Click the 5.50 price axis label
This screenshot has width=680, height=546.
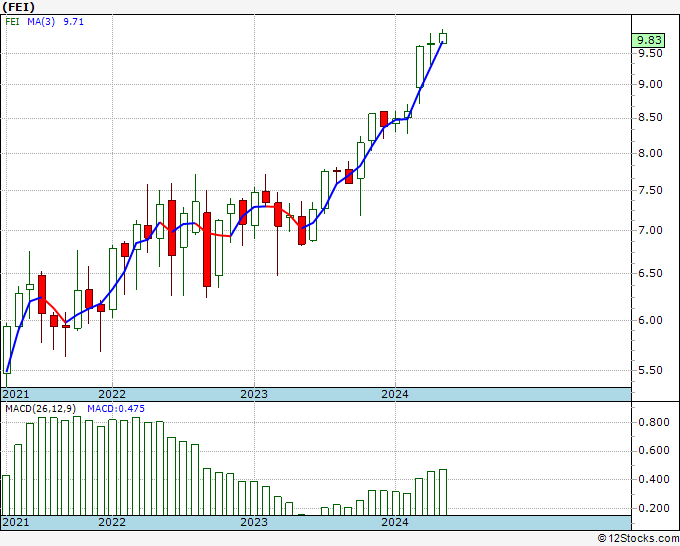(x=650, y=370)
